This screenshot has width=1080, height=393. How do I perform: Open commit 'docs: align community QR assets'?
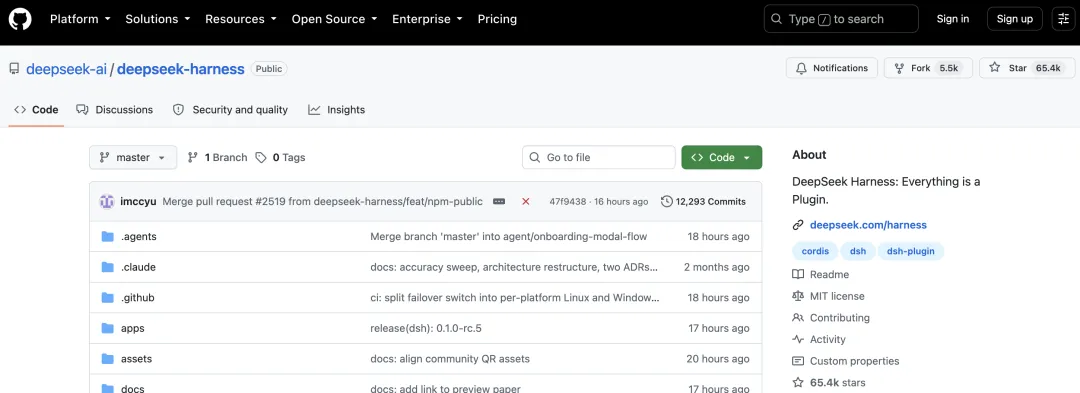coord(450,359)
